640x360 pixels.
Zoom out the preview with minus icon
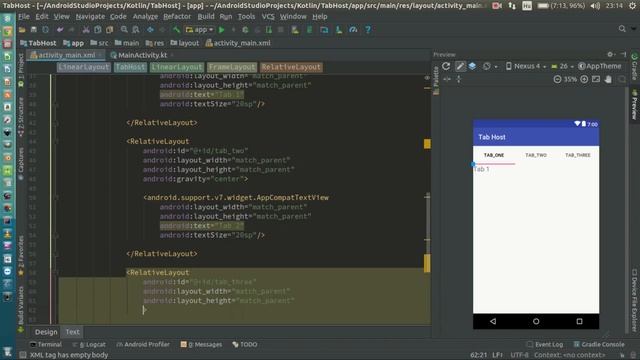click(x=557, y=80)
